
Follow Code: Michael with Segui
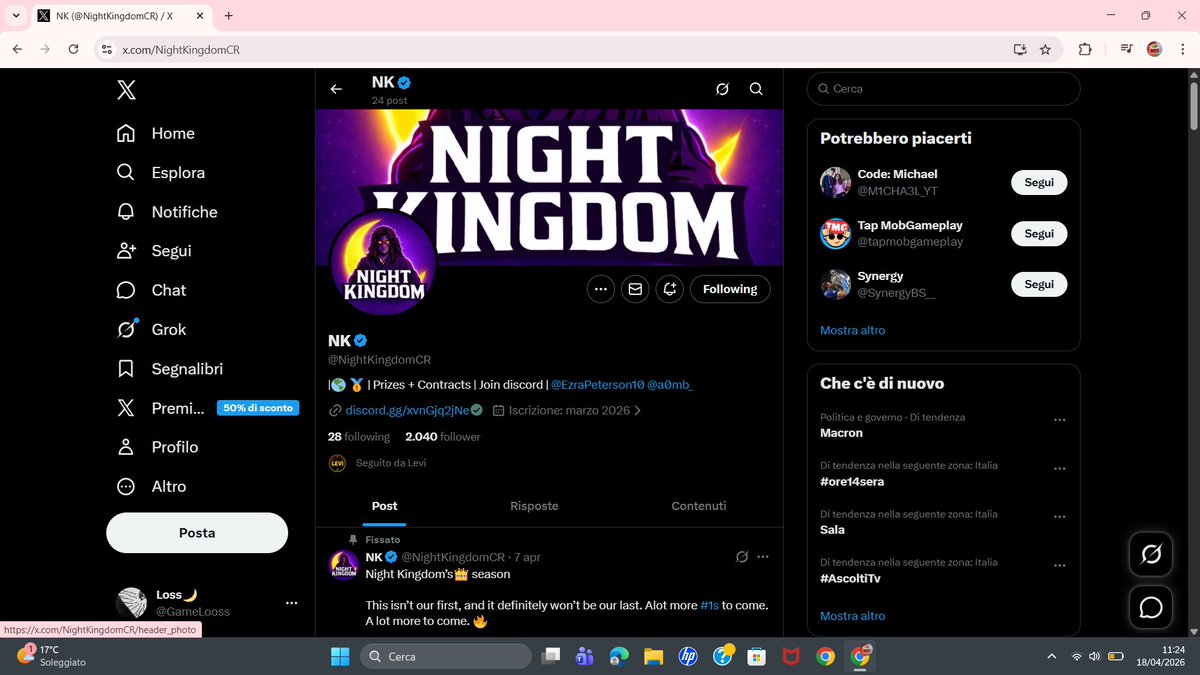coord(1039,183)
